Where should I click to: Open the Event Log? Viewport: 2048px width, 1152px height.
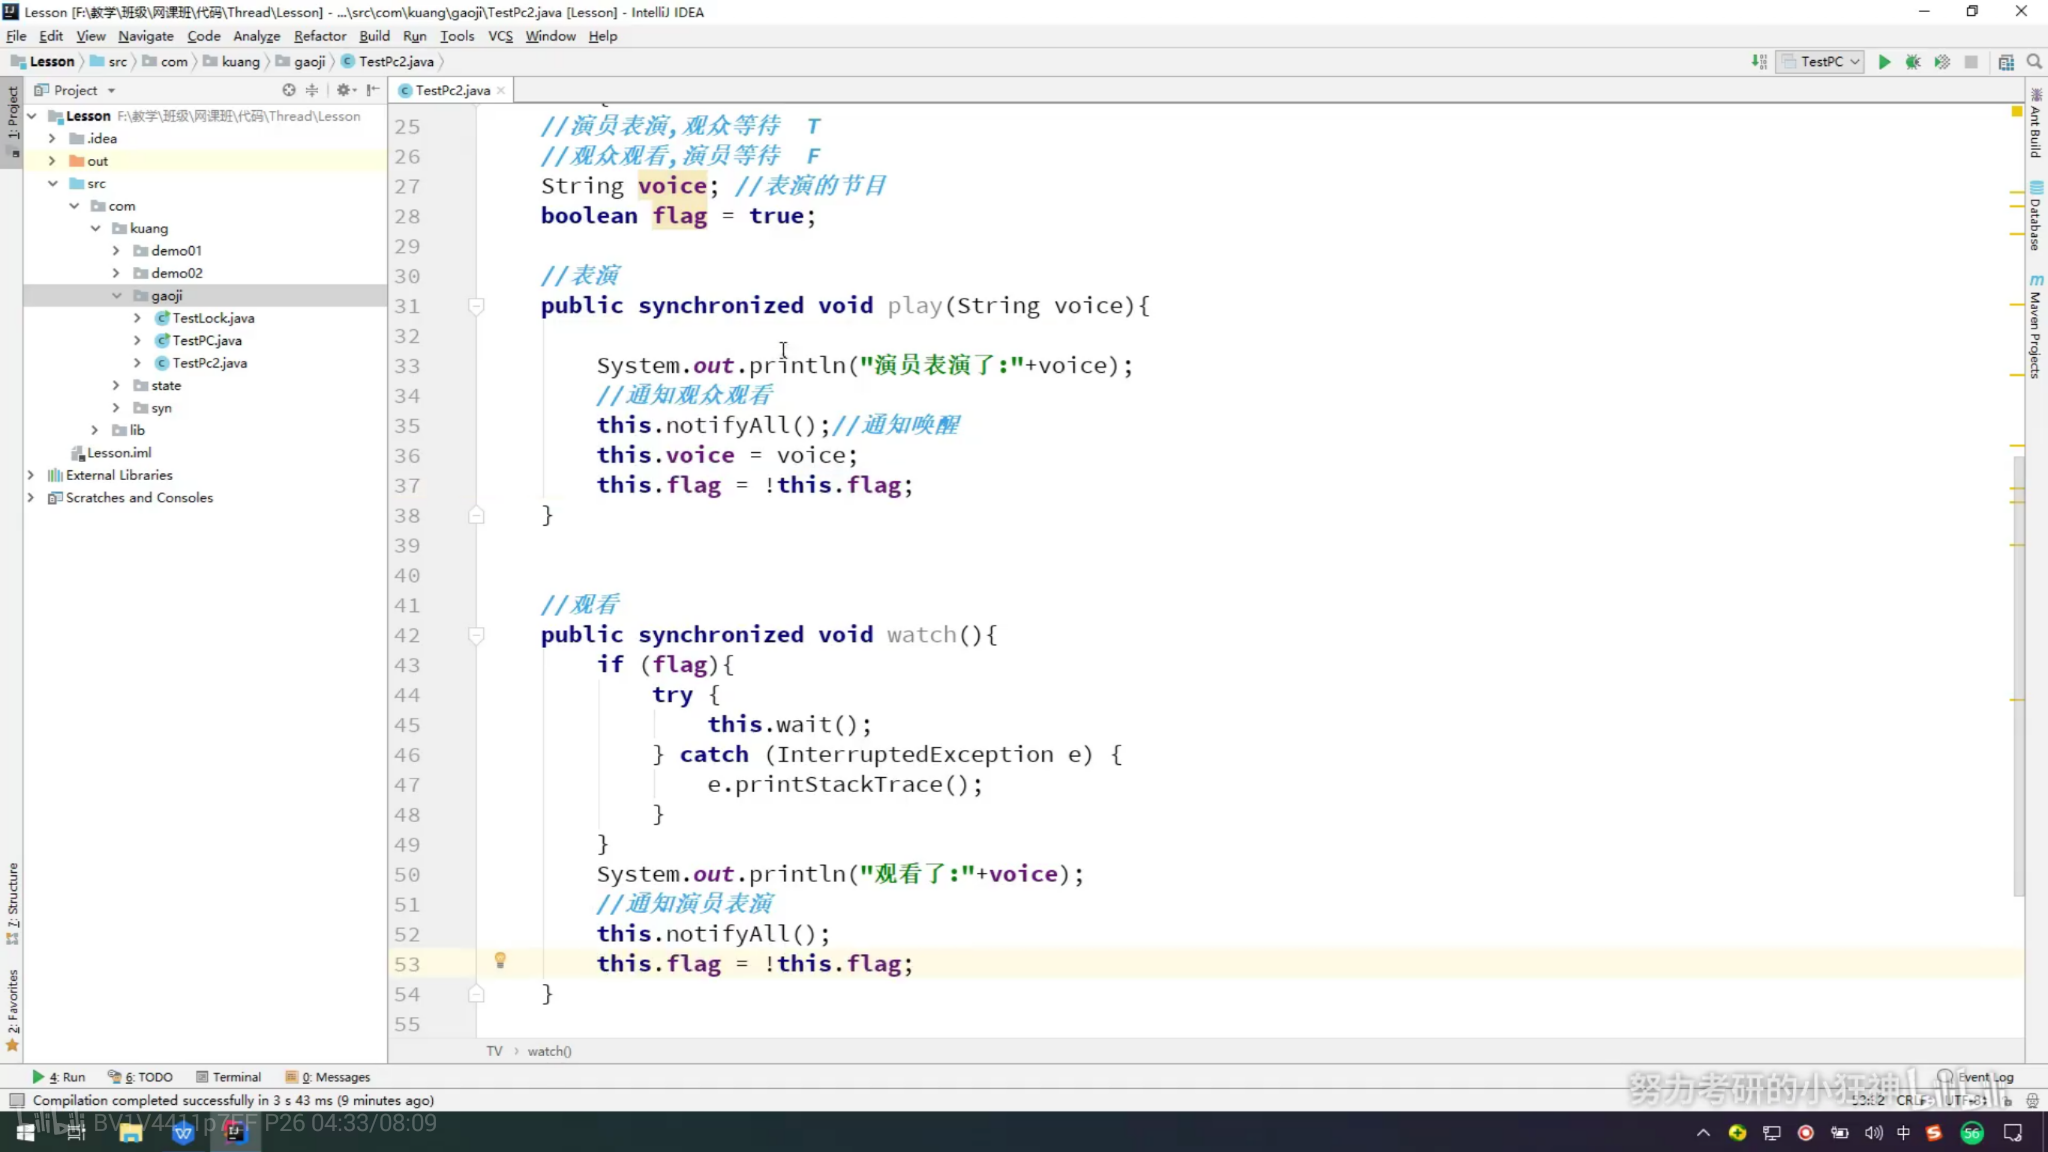tap(1976, 1077)
